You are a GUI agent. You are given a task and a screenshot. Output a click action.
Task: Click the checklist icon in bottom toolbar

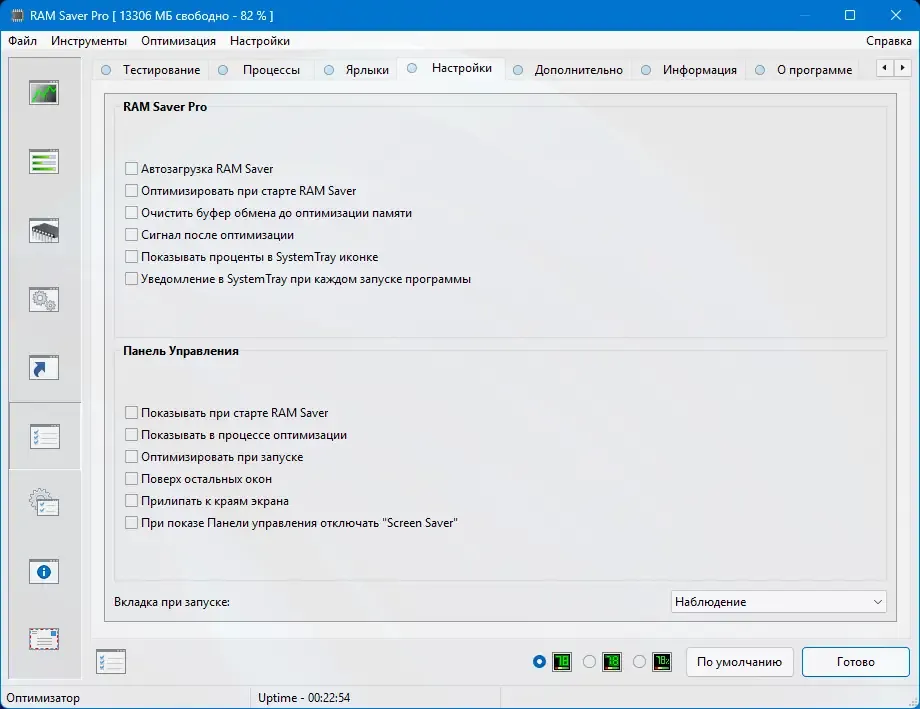coord(111,661)
